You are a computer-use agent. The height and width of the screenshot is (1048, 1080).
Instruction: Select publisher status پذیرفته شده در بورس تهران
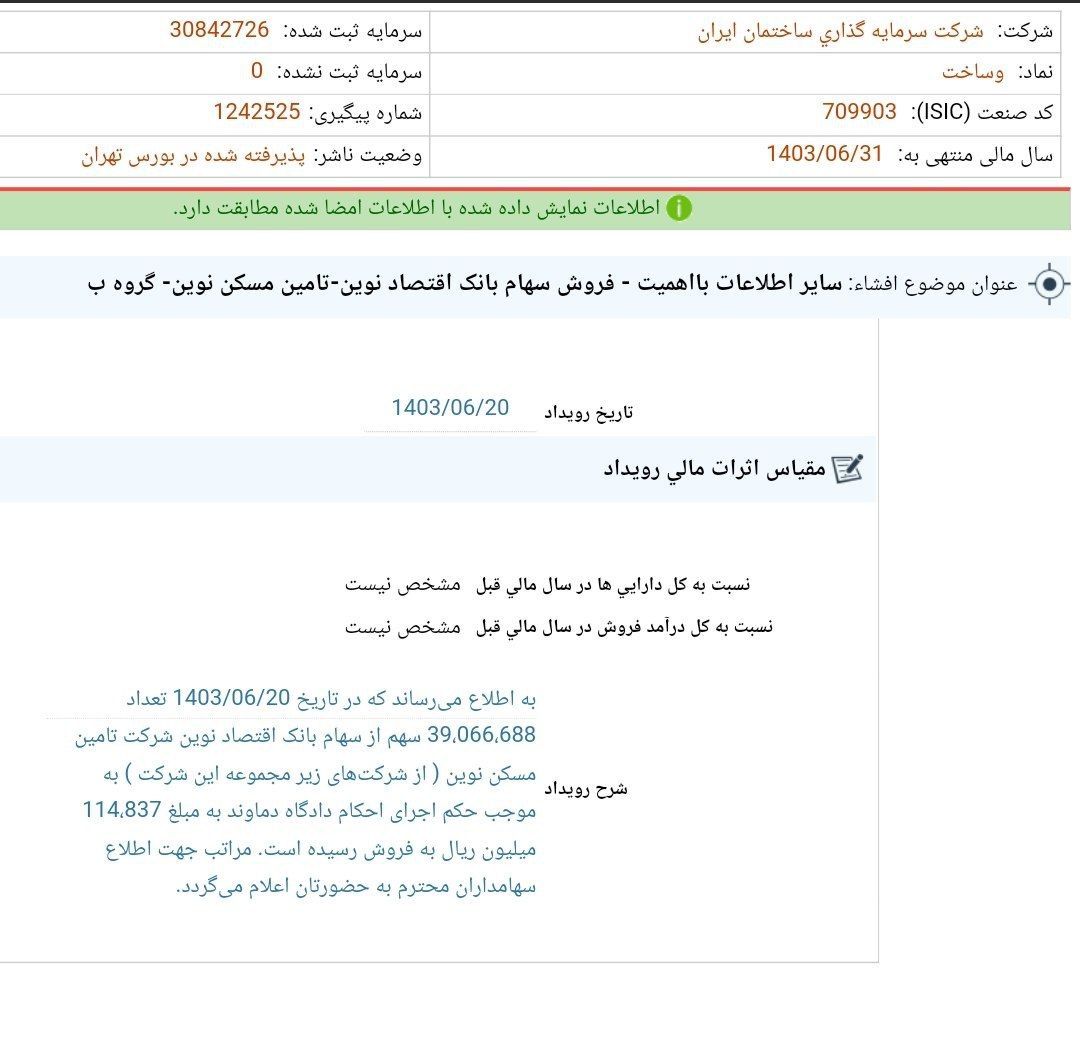[193, 155]
